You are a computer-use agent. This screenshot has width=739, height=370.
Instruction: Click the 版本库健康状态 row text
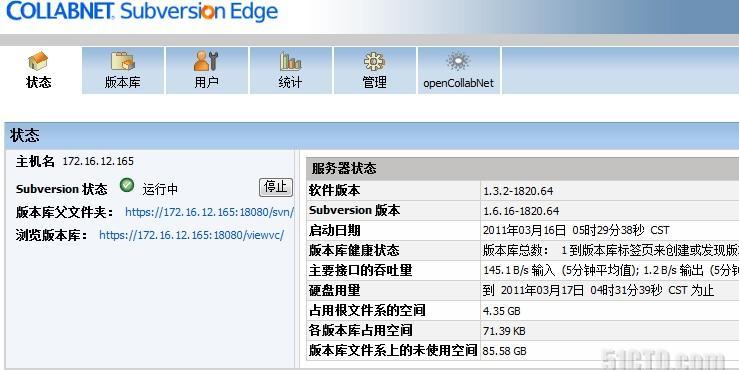354,250
